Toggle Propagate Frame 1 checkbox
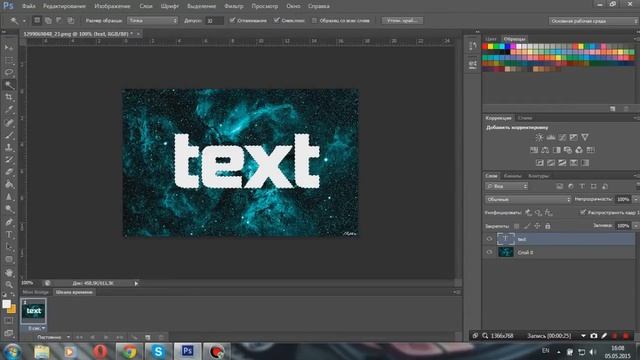The image size is (640, 360). (583, 212)
